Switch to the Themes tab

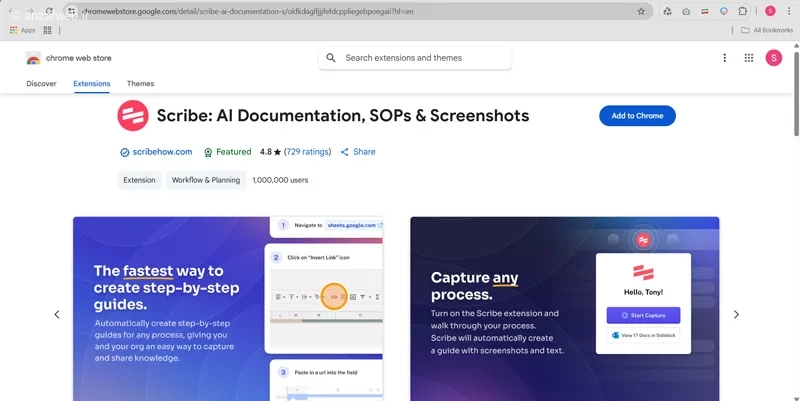(x=140, y=84)
